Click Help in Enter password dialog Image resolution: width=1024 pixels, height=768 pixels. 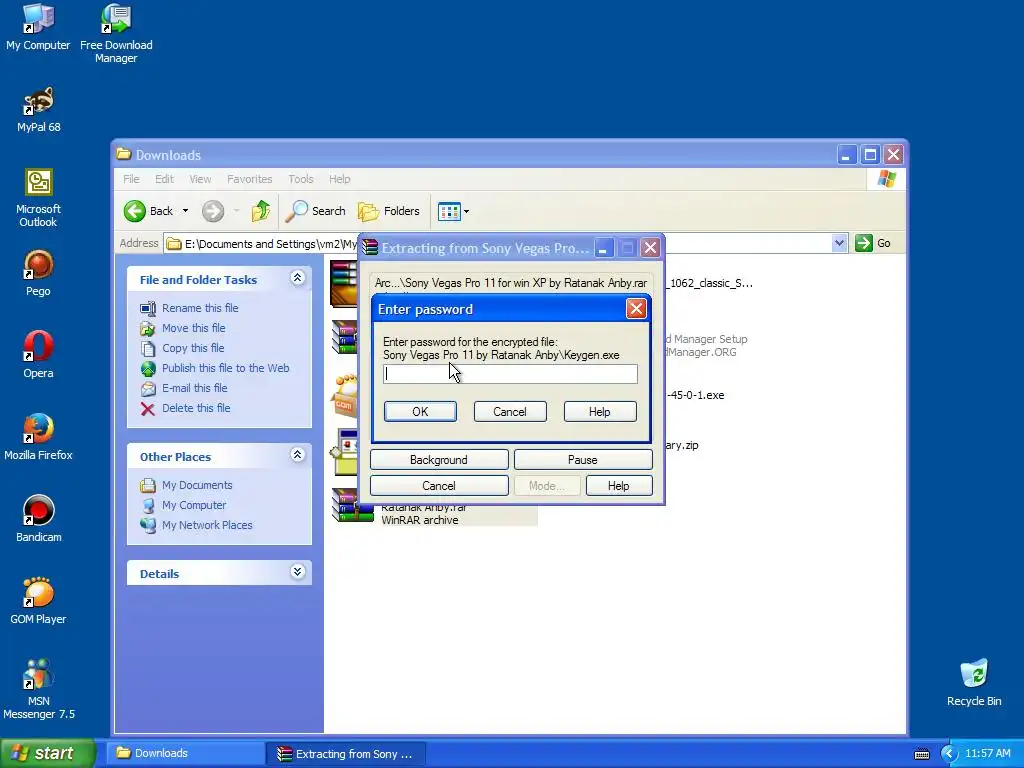(x=600, y=411)
